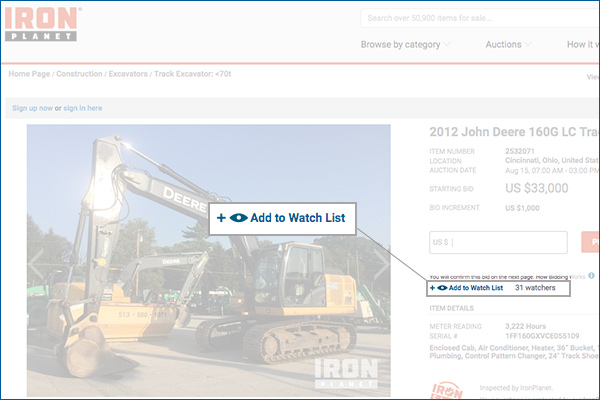Open the Browse by category dropdown

406,44
